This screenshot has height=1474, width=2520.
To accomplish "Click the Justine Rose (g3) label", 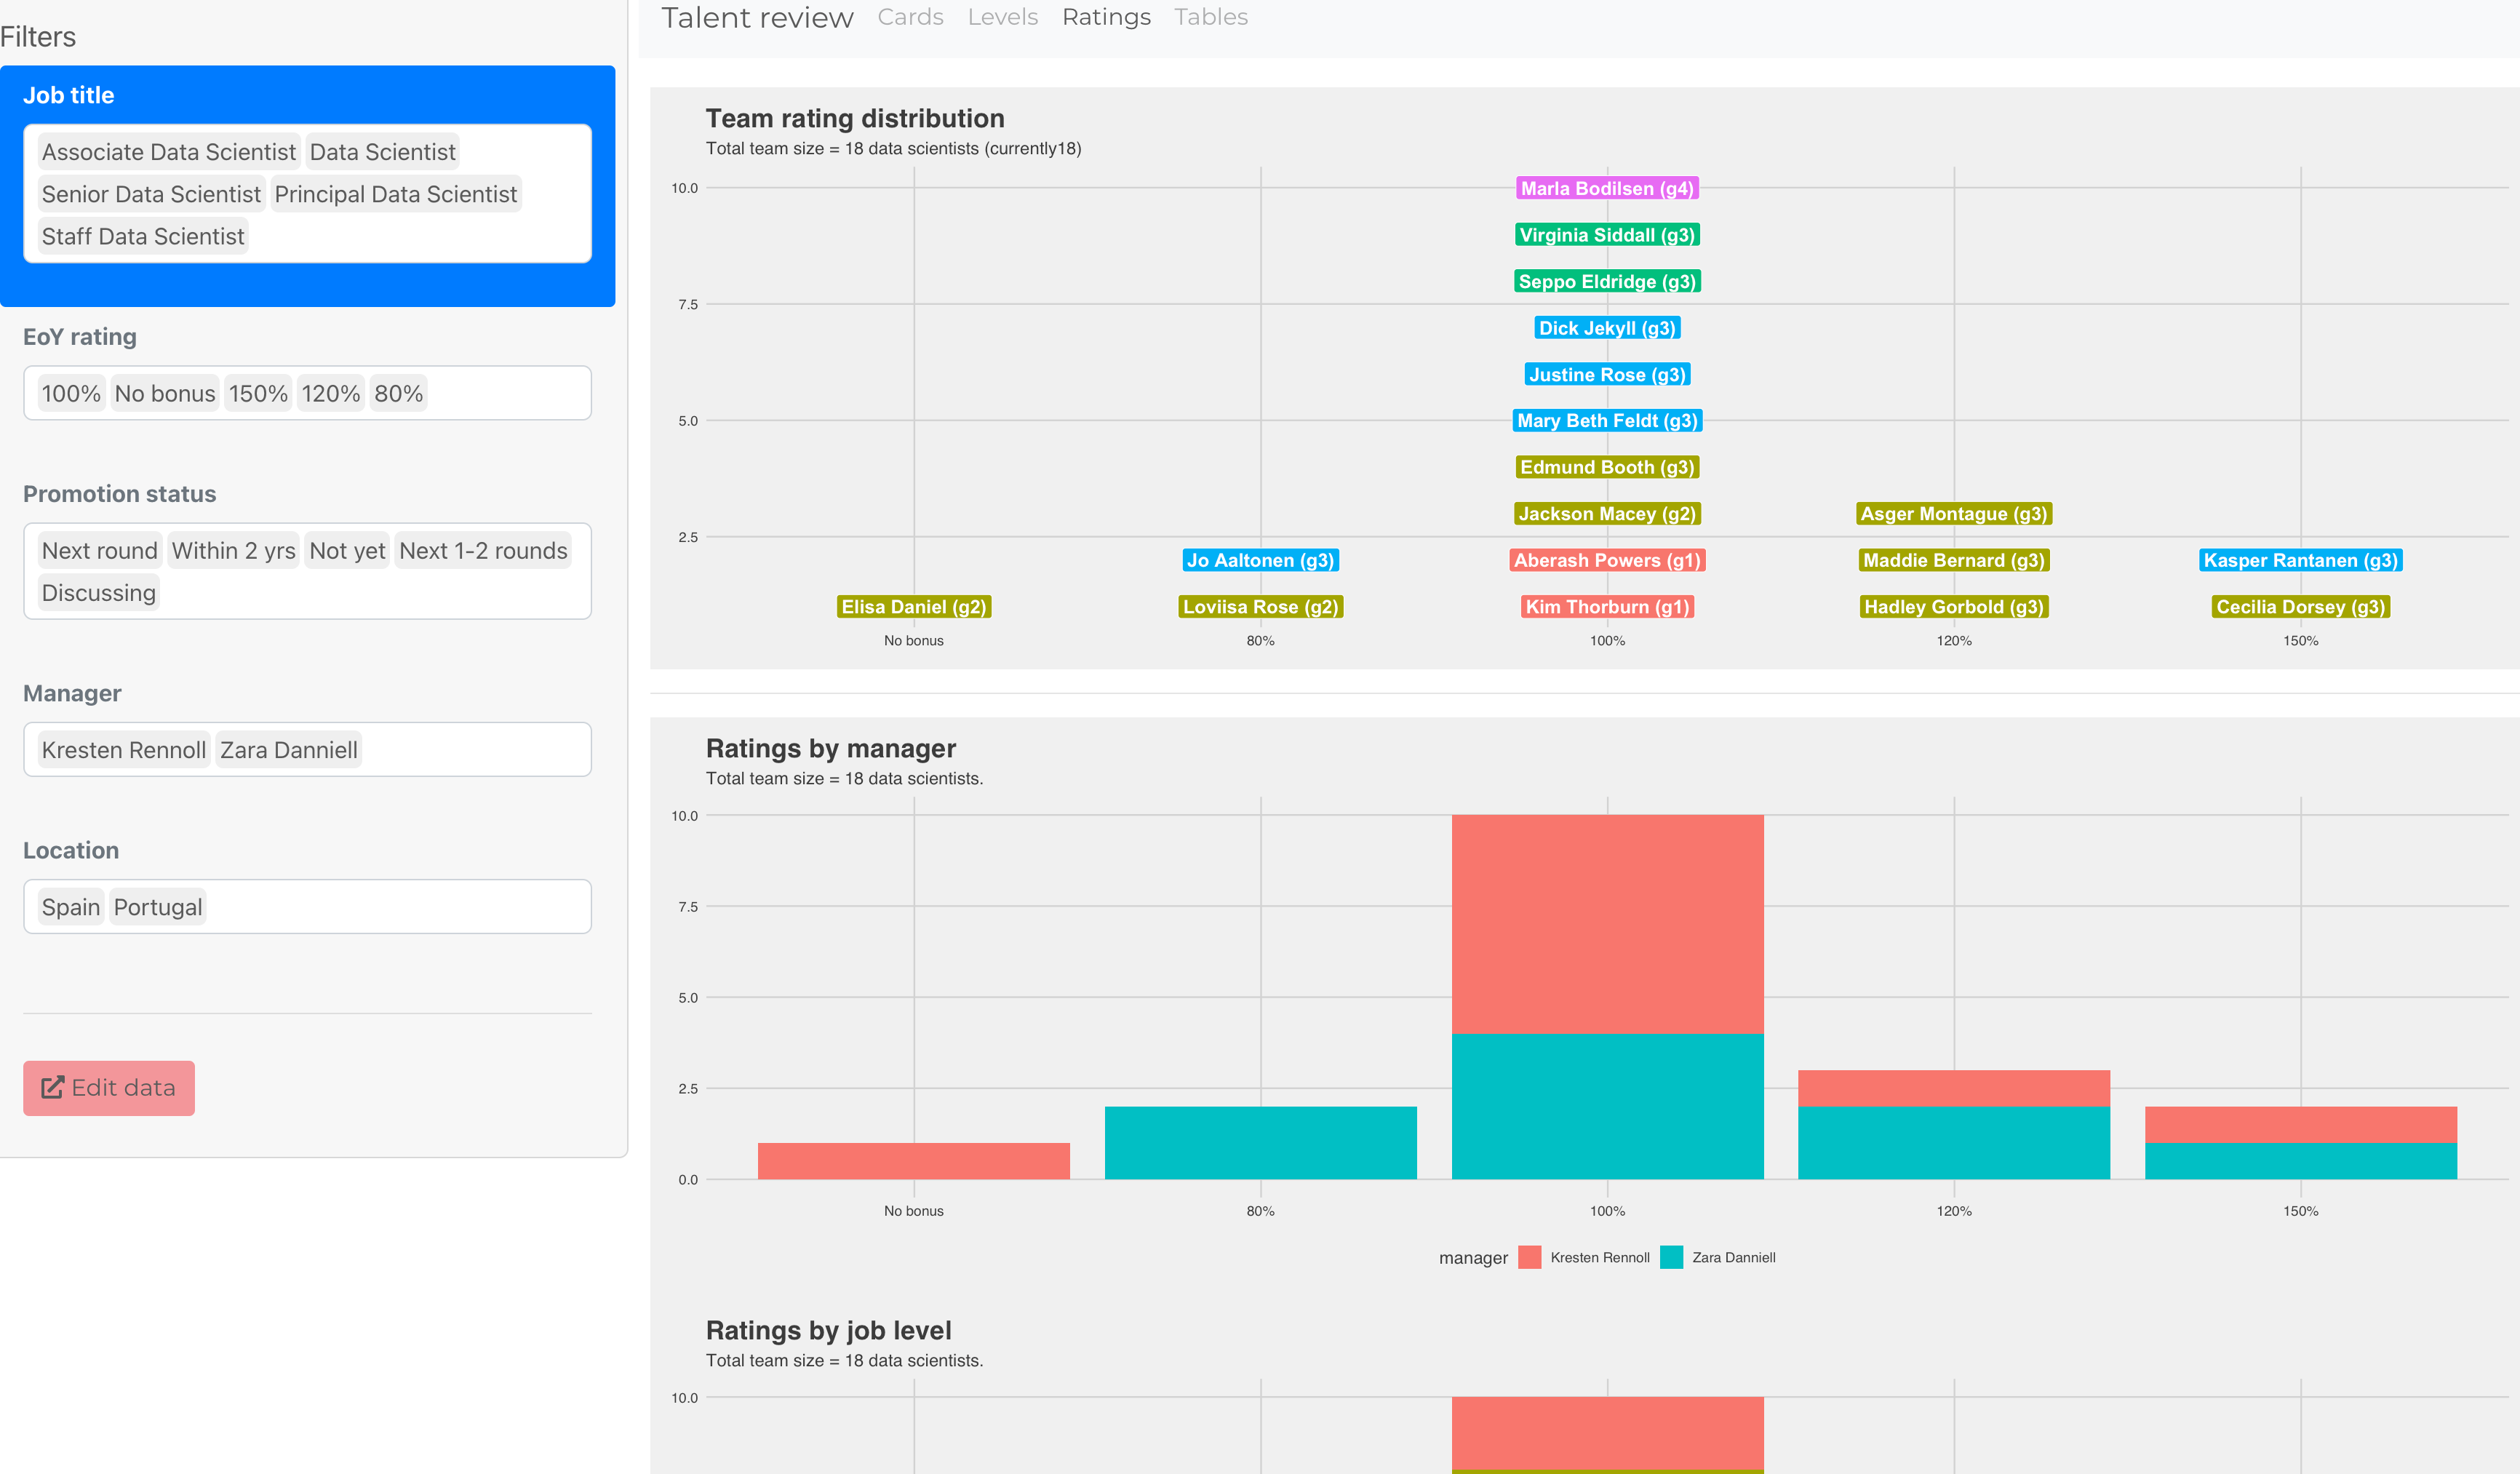I will pyautogui.click(x=1607, y=374).
